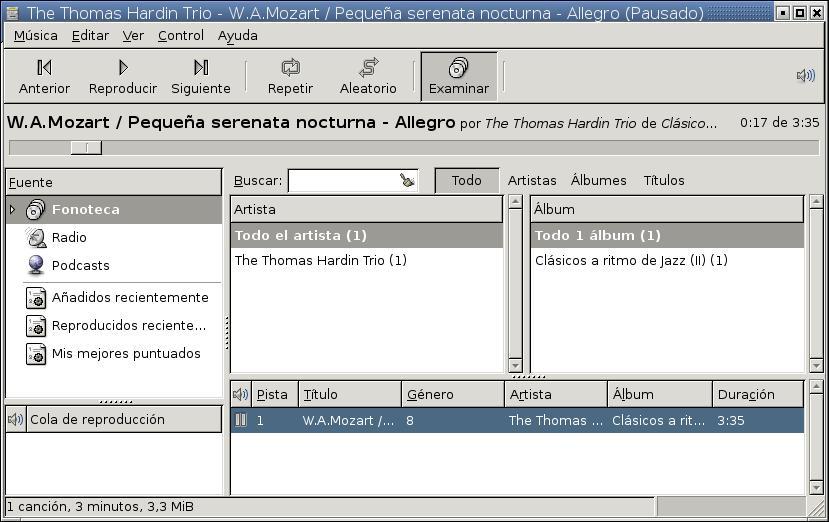Open the Música menu
This screenshot has width=829, height=522.
(35, 35)
